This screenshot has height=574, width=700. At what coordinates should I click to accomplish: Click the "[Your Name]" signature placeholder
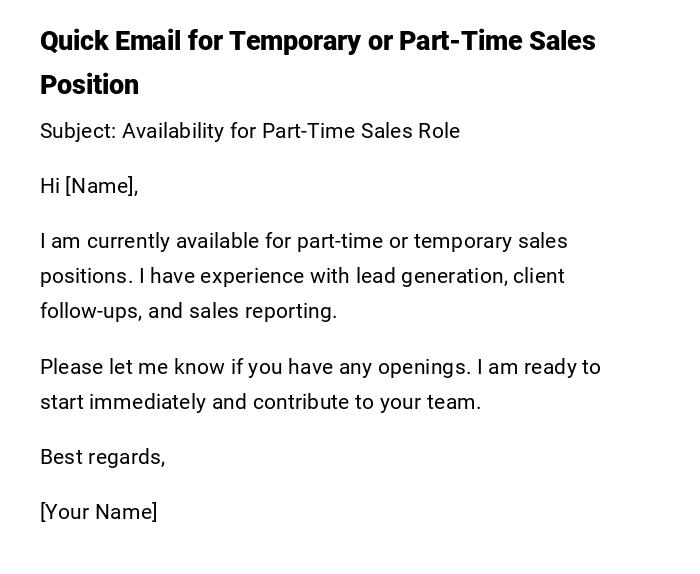pos(98,512)
